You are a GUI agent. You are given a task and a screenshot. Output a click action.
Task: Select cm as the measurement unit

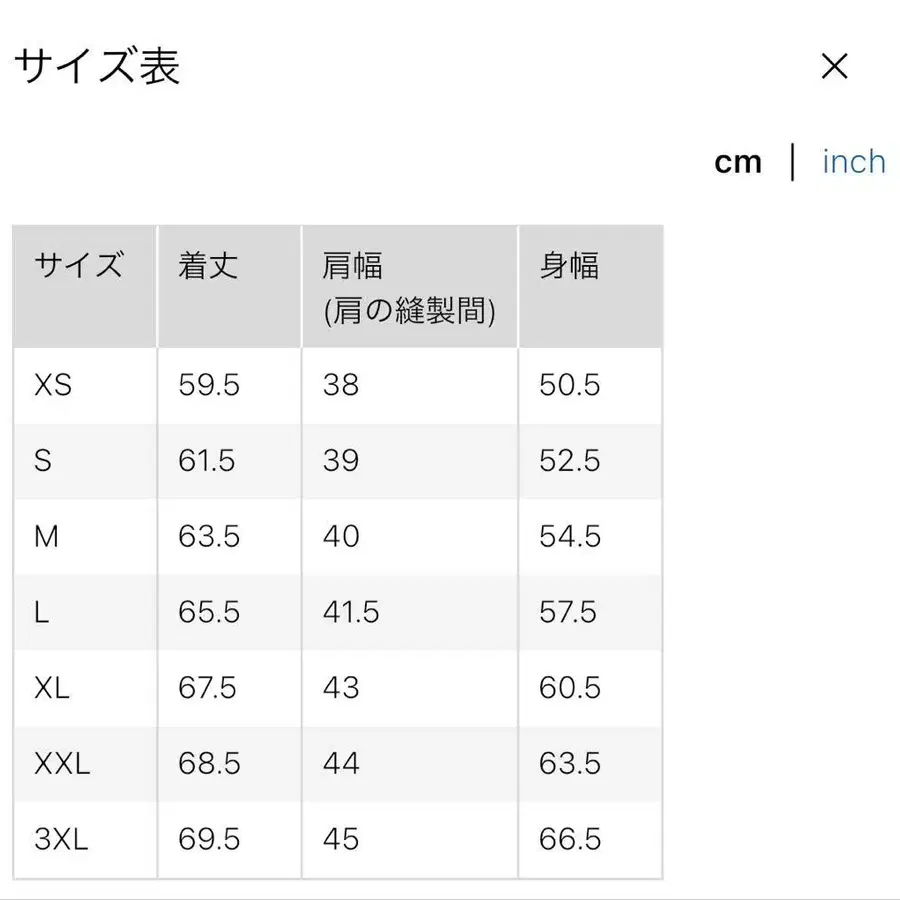point(739,161)
